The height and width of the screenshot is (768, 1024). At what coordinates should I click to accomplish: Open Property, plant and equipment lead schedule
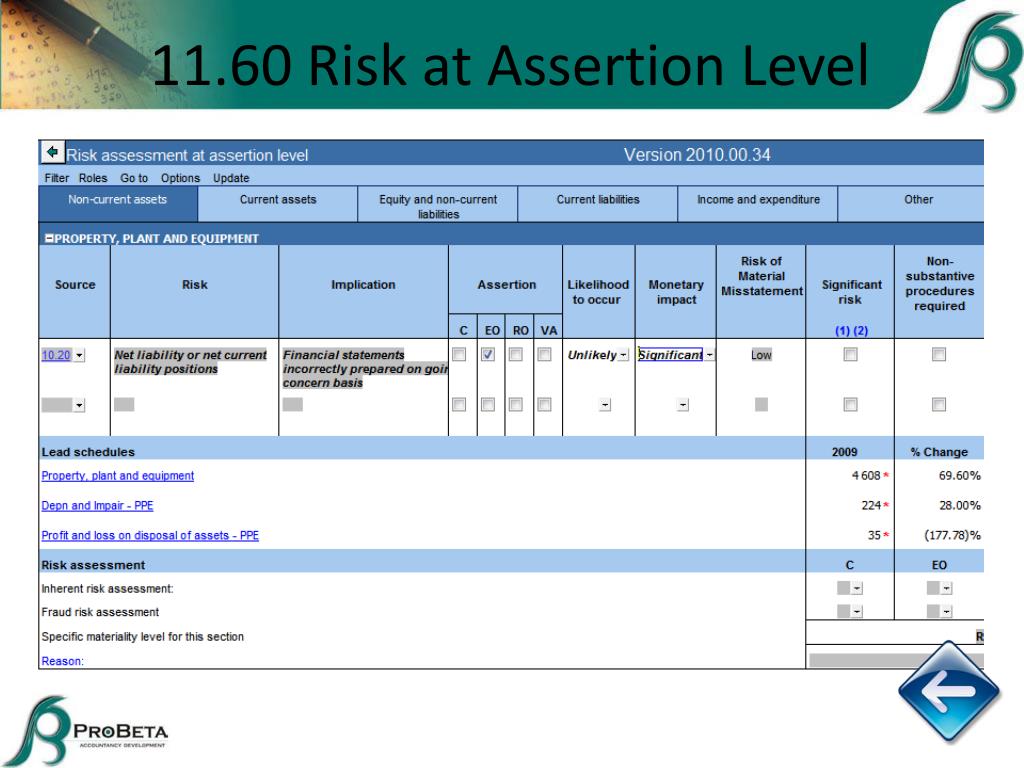click(118, 476)
